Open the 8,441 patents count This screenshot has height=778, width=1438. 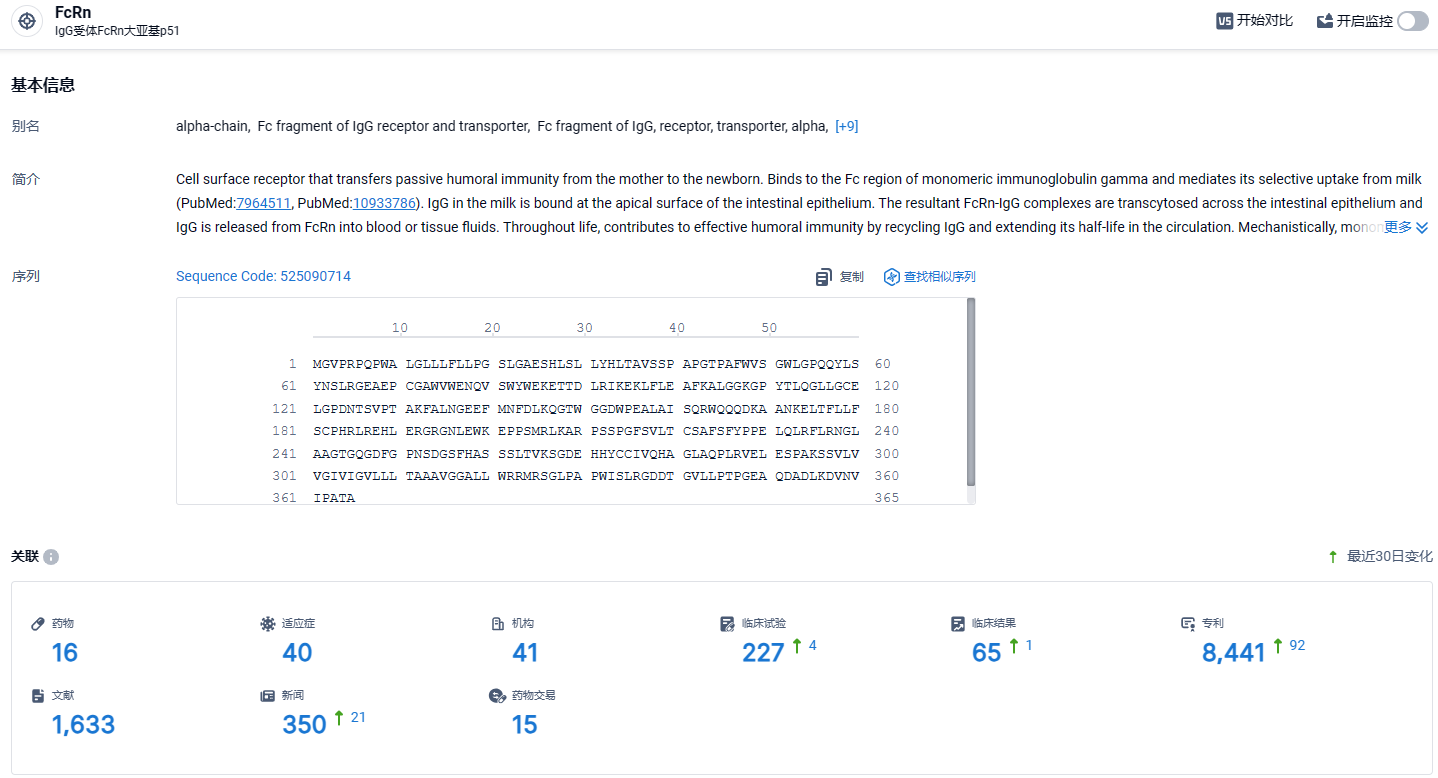(x=1234, y=653)
